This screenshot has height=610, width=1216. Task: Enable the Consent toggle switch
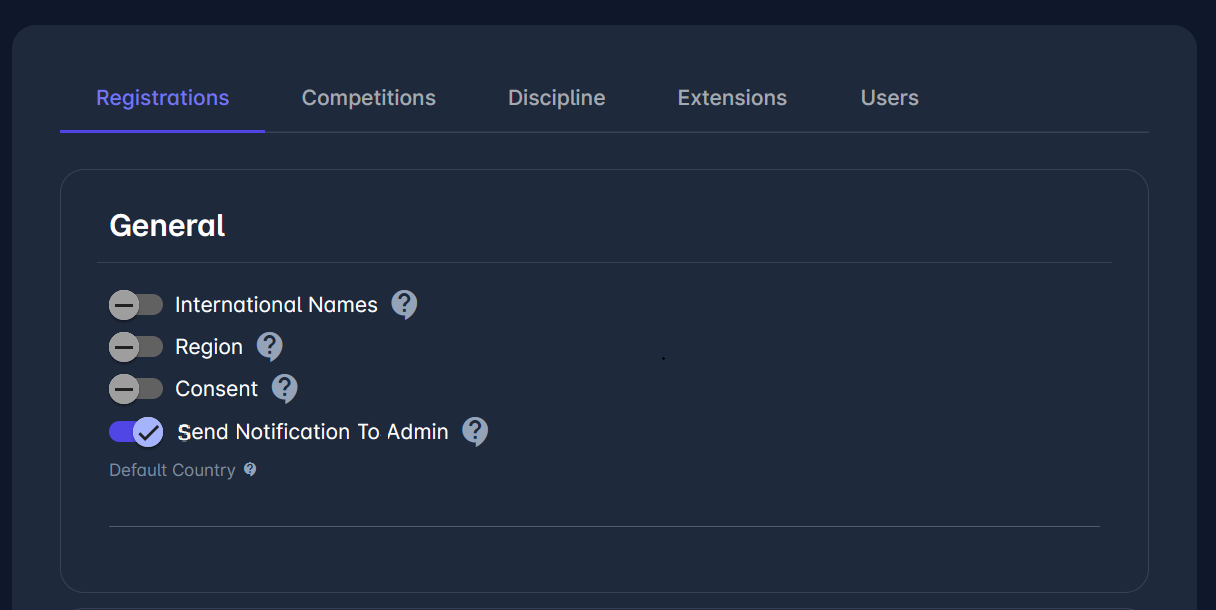136,389
